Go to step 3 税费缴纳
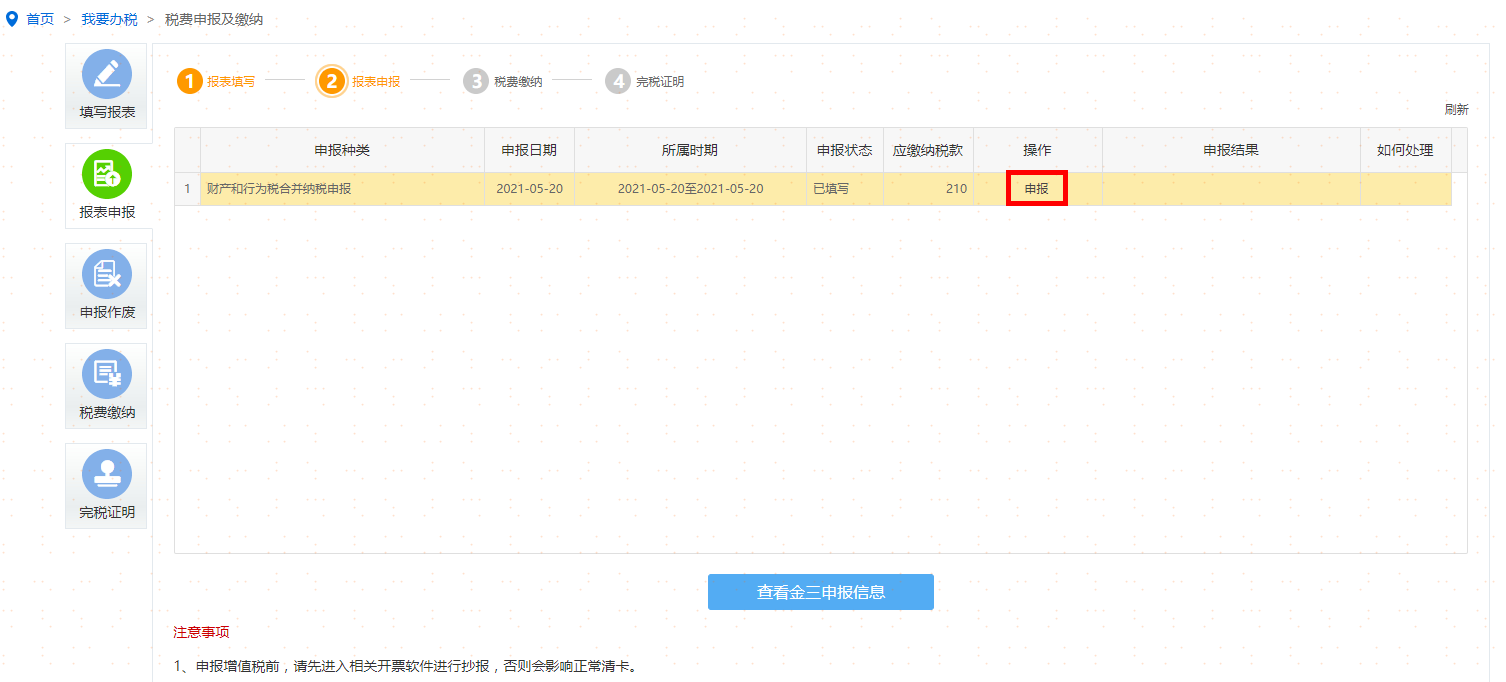The height and width of the screenshot is (682, 1506). pyautogui.click(x=503, y=81)
